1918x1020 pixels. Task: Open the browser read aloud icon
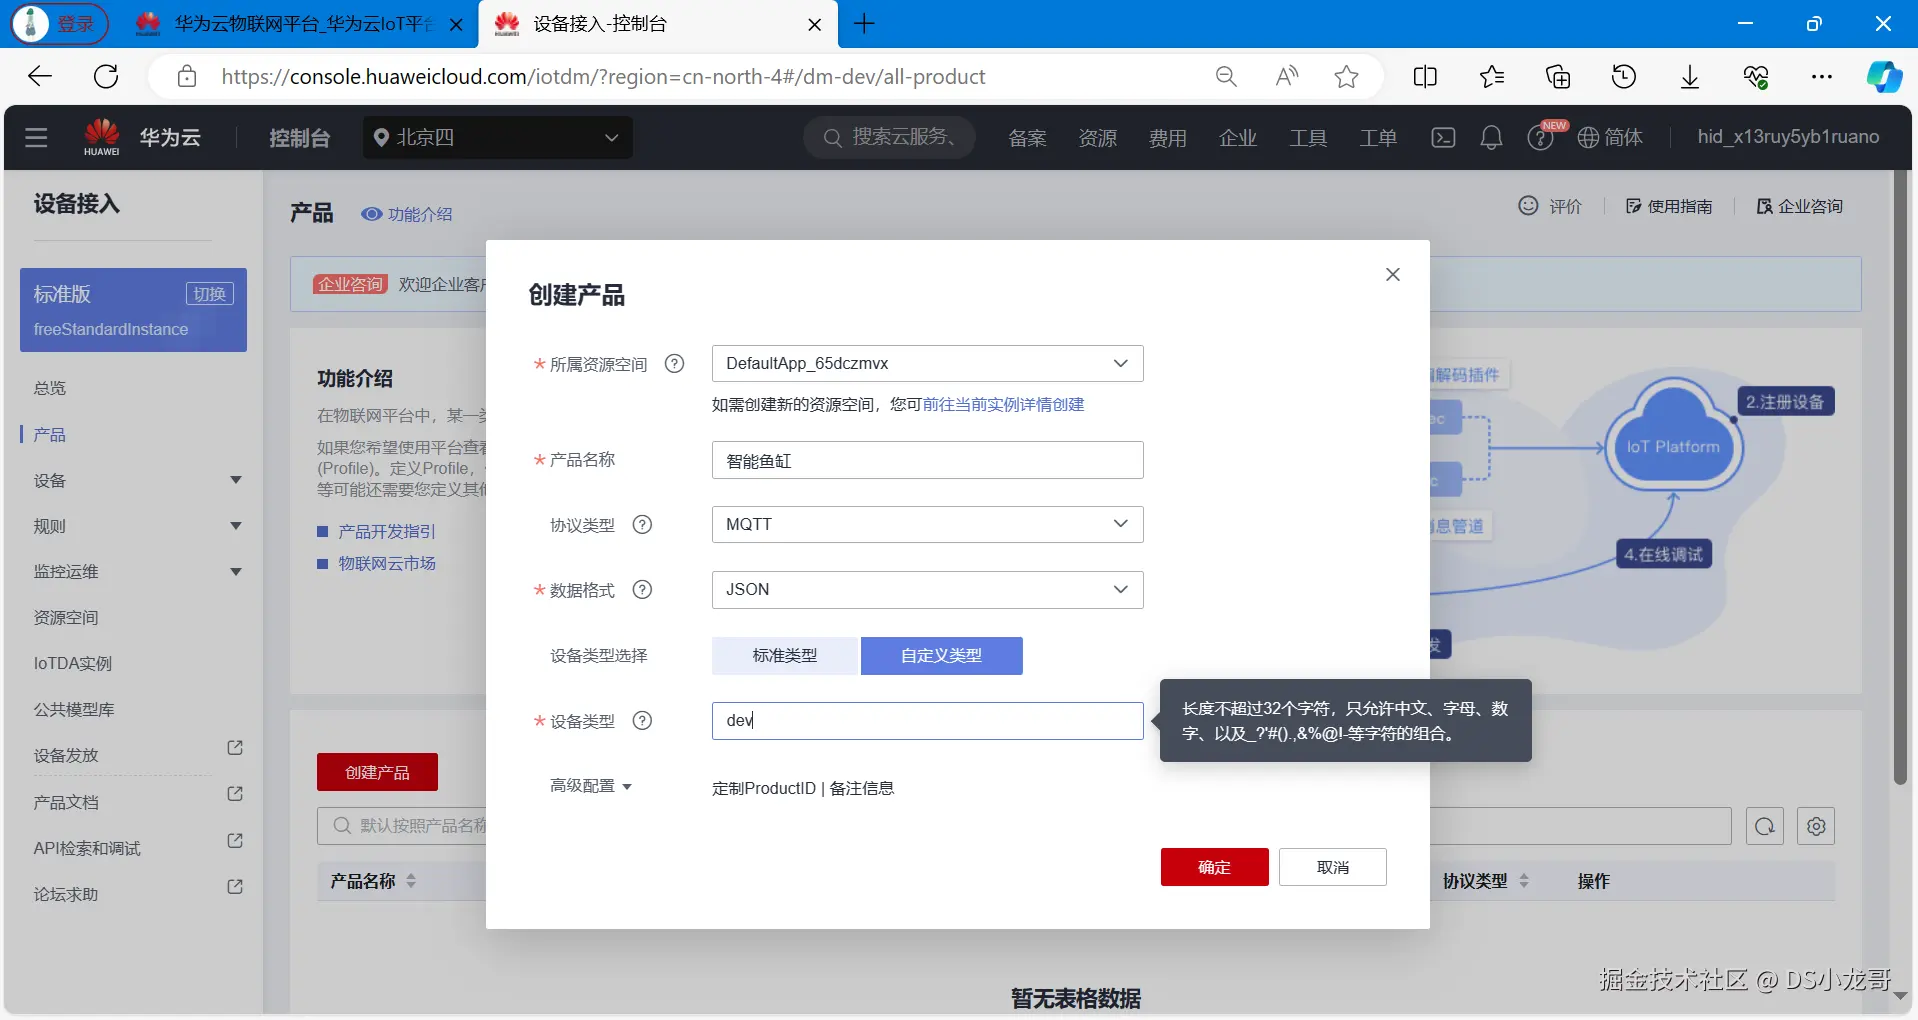pyautogui.click(x=1287, y=76)
